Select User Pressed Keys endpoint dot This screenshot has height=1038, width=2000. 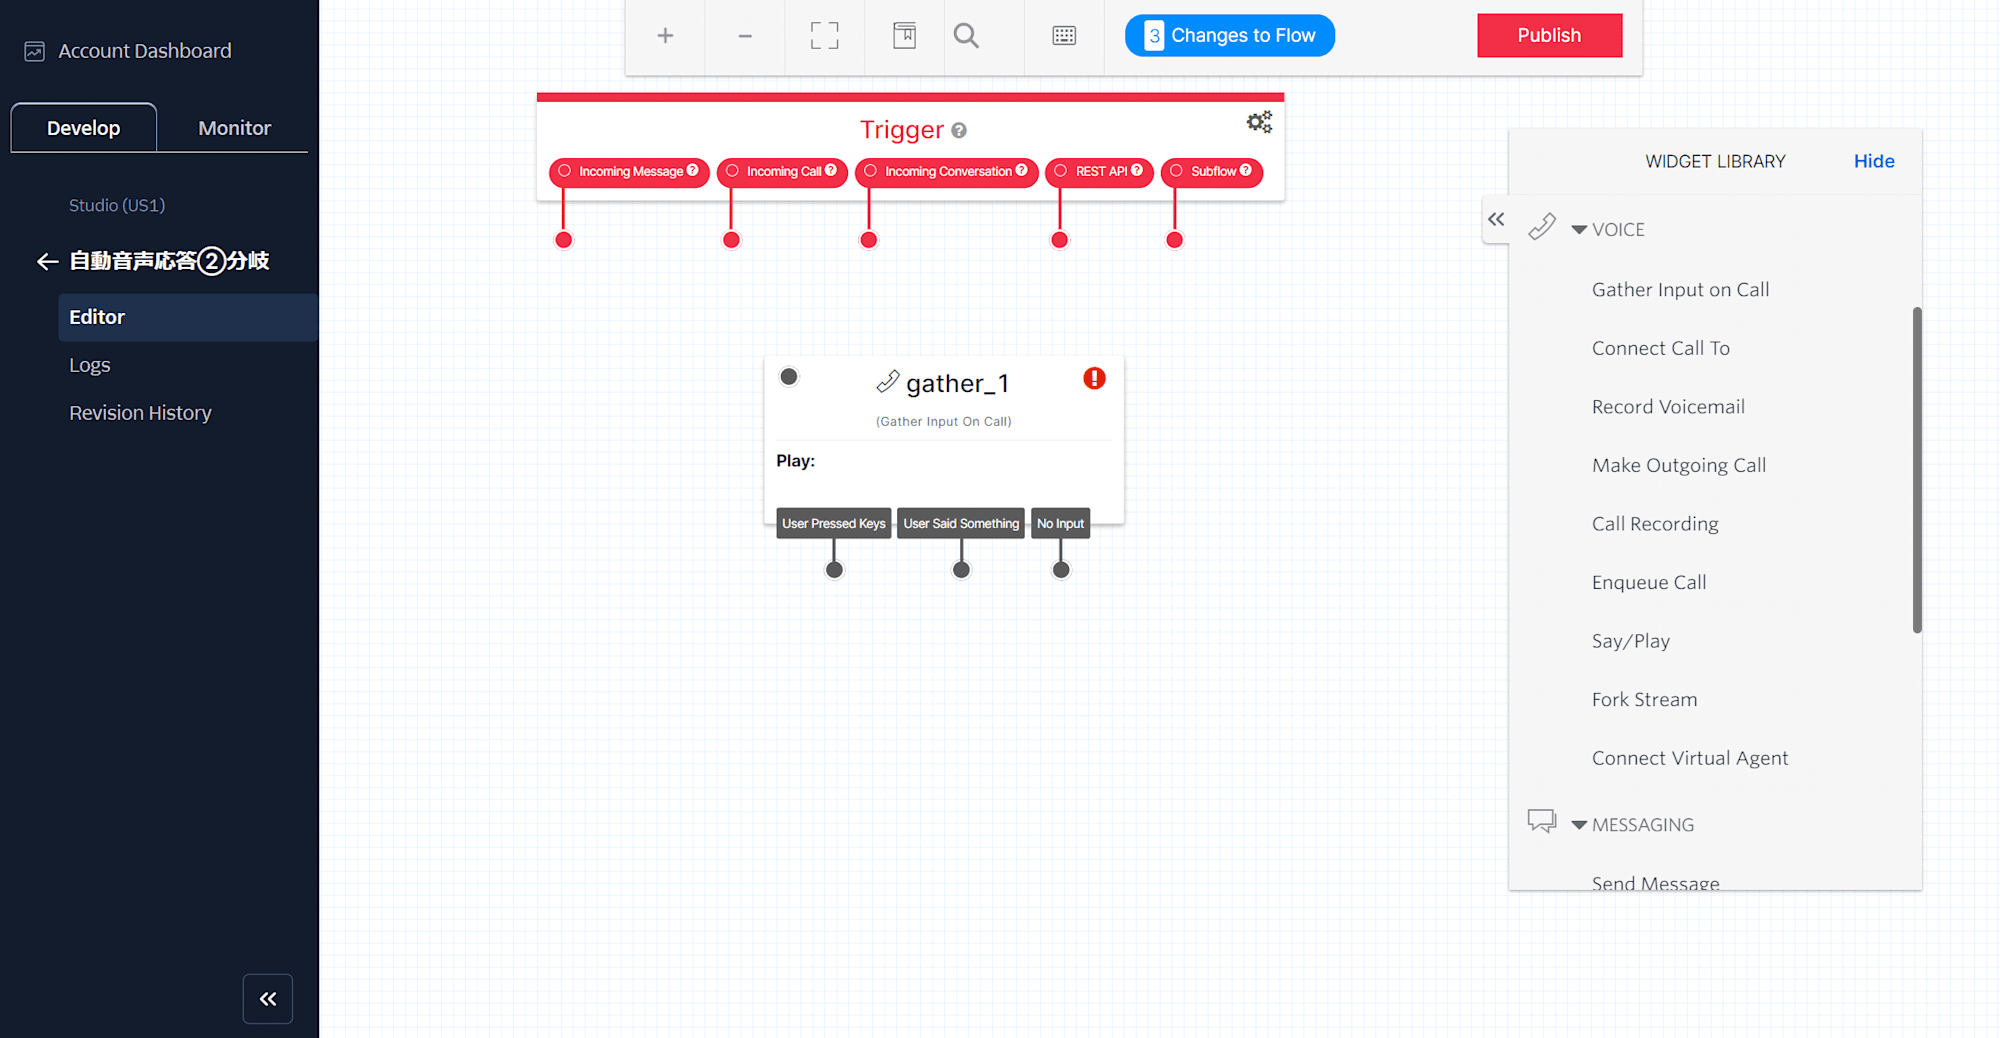point(834,570)
